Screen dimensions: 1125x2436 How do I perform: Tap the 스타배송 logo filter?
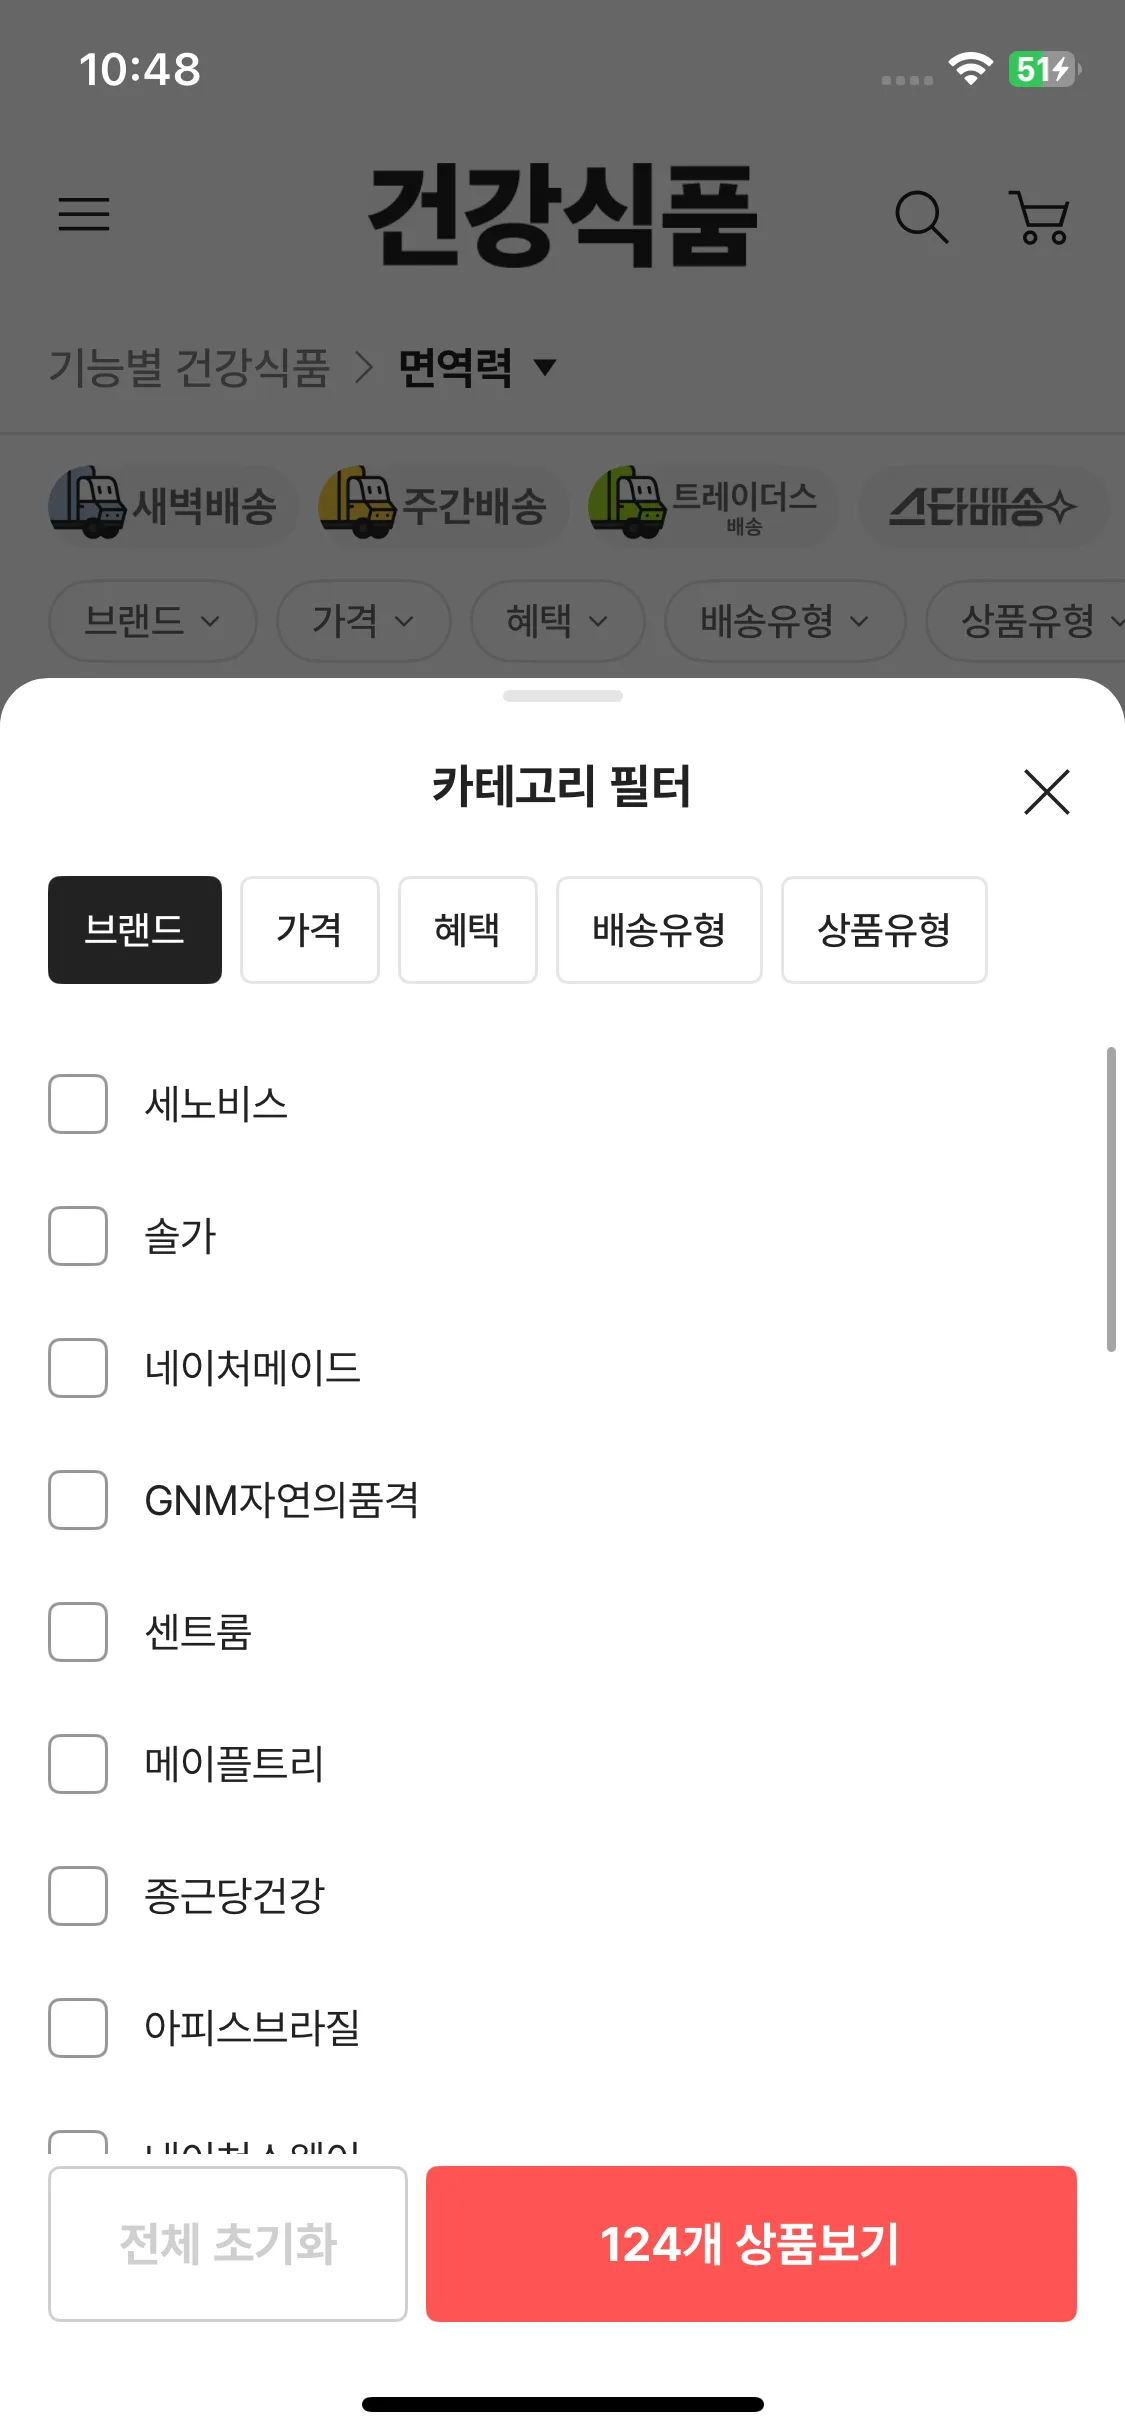(x=982, y=507)
